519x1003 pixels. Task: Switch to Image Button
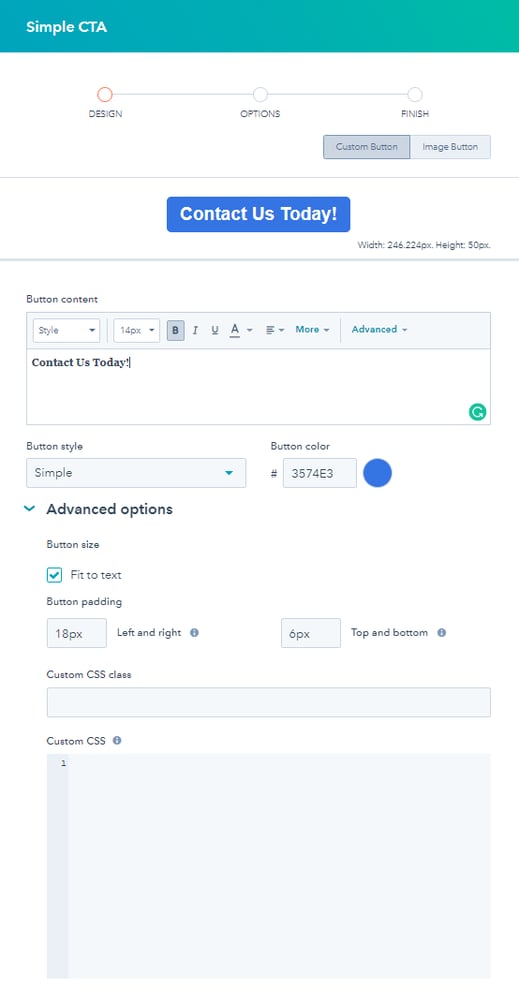pyautogui.click(x=450, y=146)
